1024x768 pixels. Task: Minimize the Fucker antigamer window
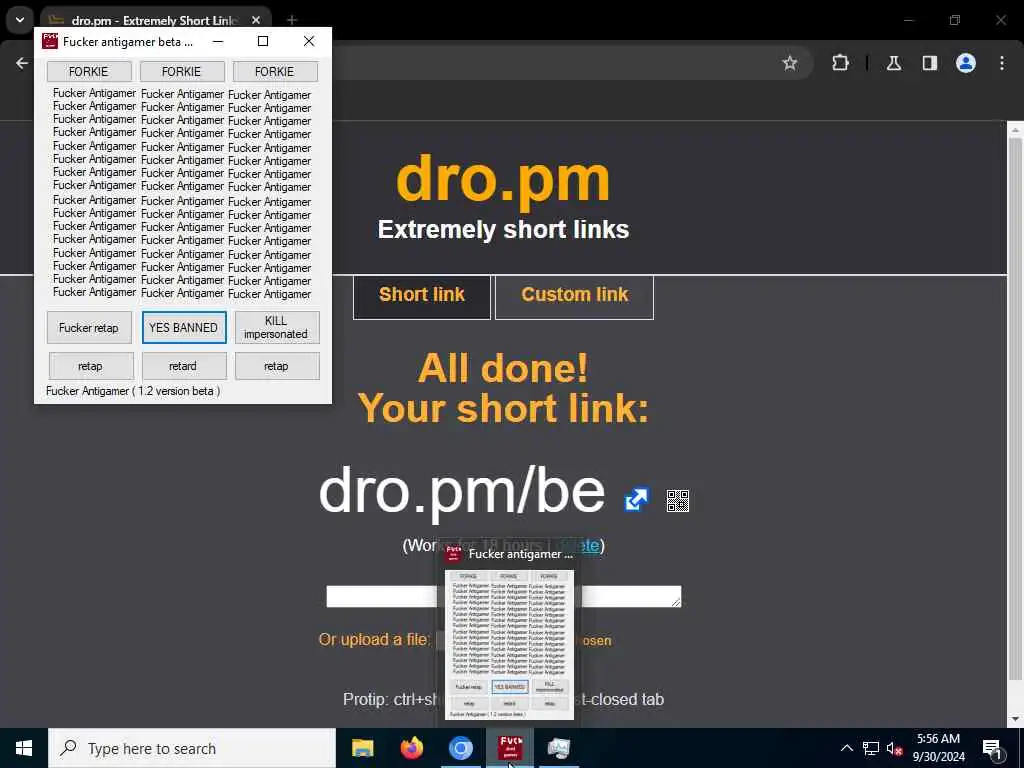[x=218, y=41]
